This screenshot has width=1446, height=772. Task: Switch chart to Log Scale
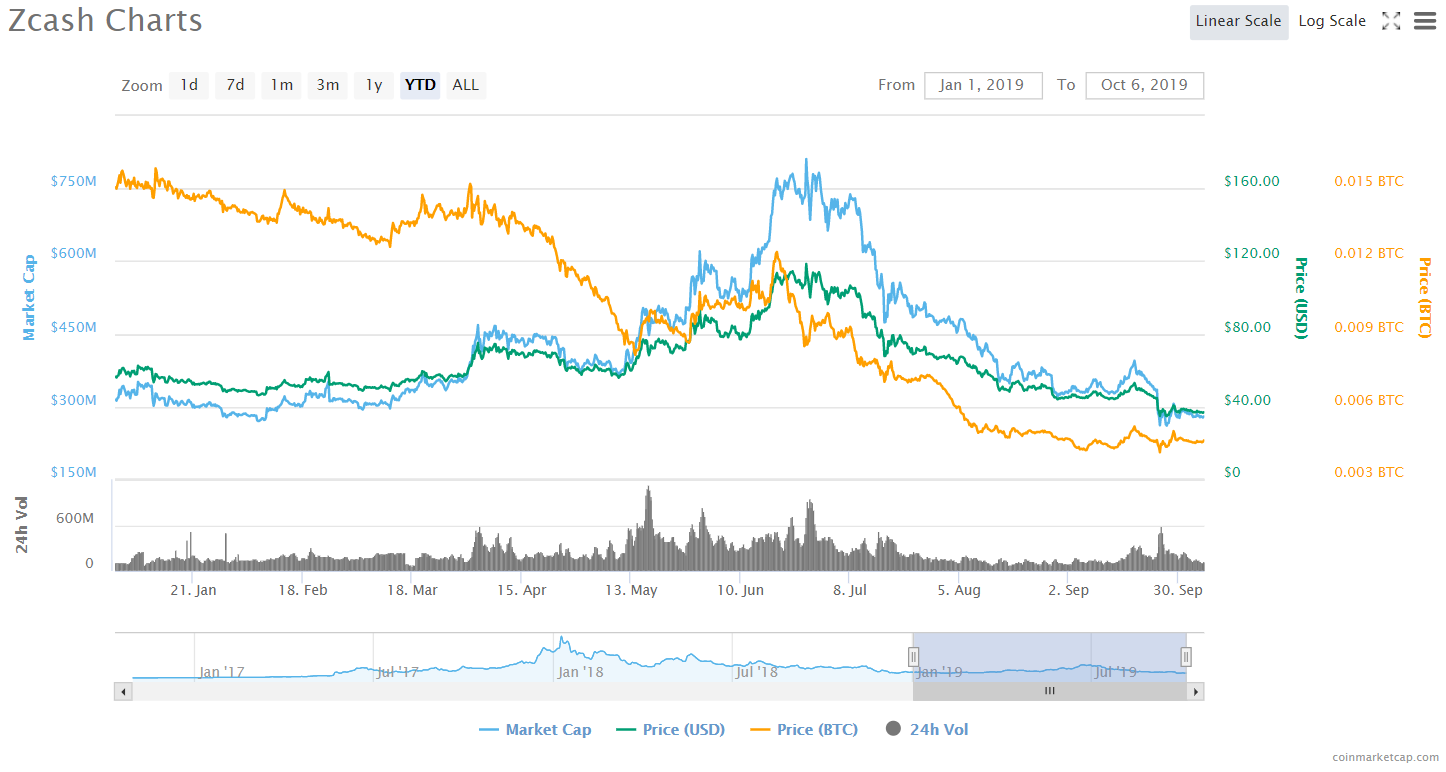click(1332, 21)
